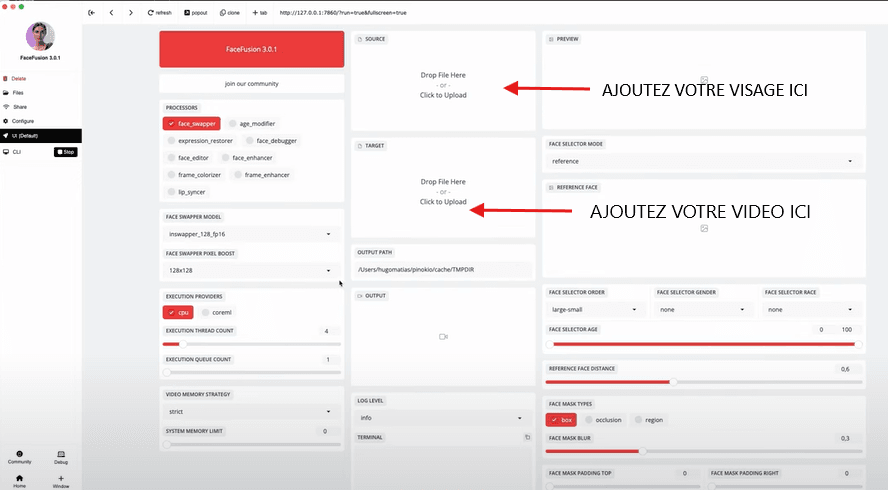Click the video icon in Output panel
The width and height of the screenshot is (888, 490).
coord(443,336)
